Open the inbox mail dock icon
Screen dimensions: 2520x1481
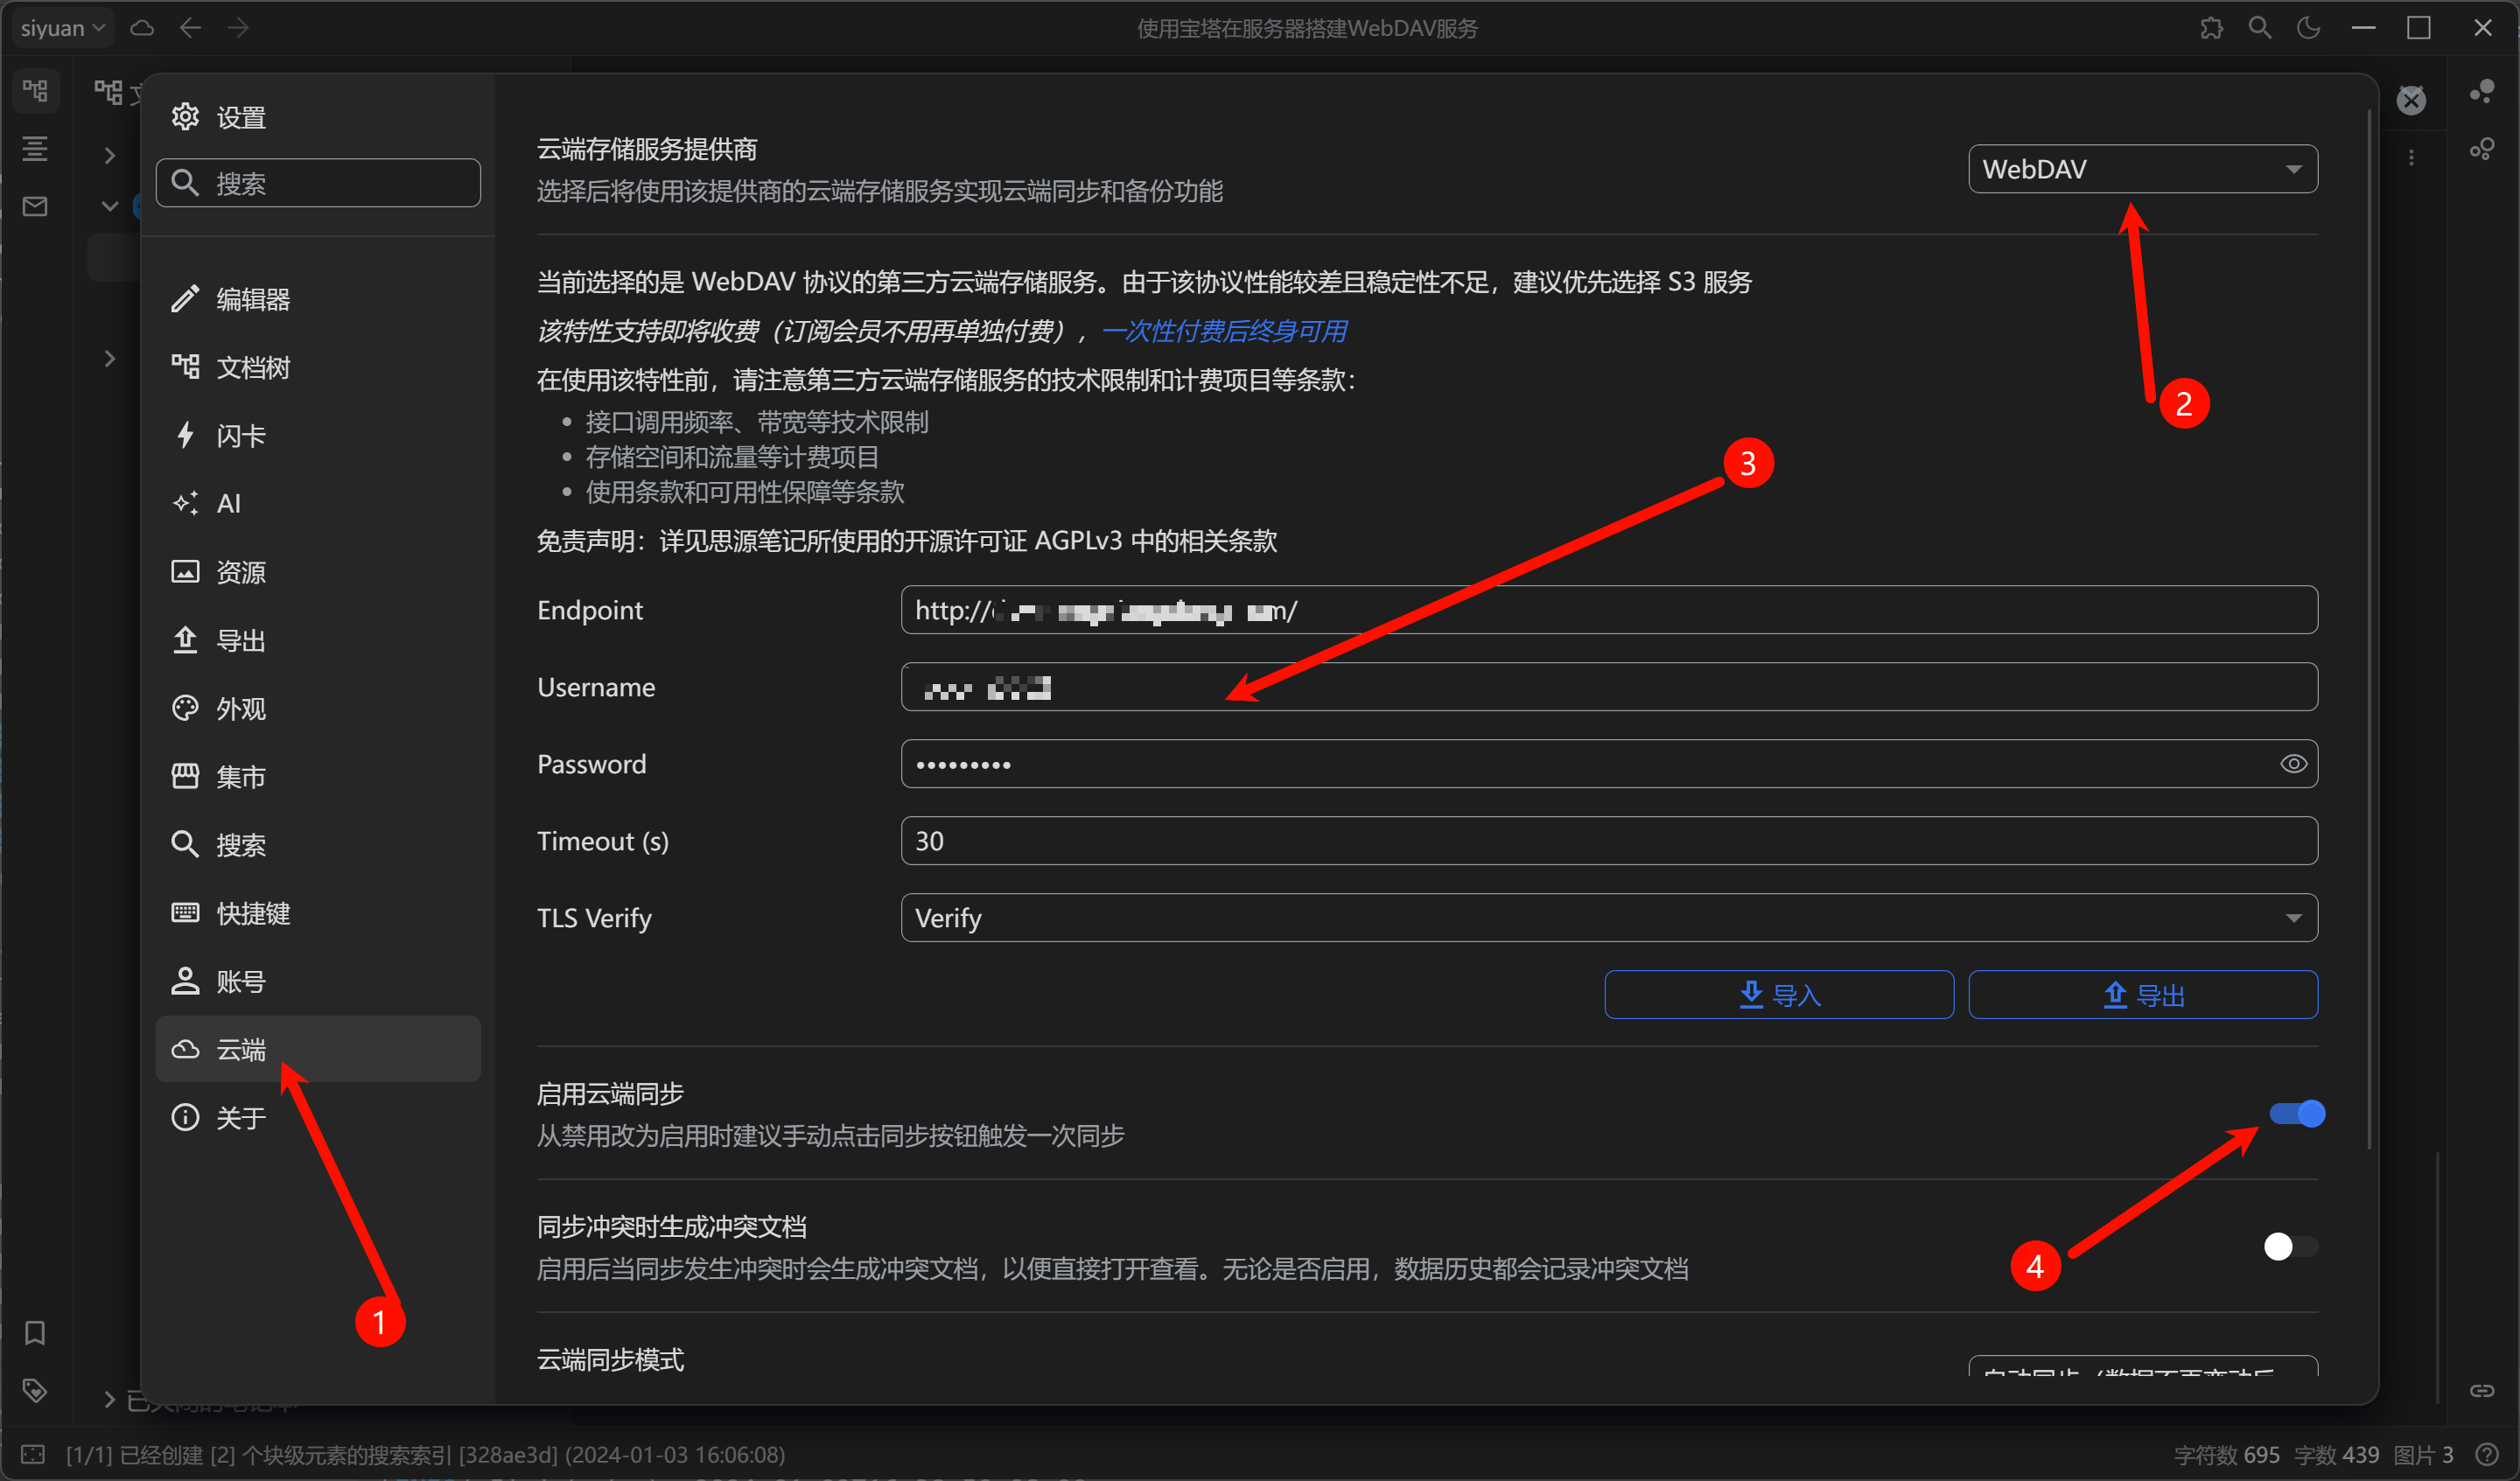tap(35, 207)
